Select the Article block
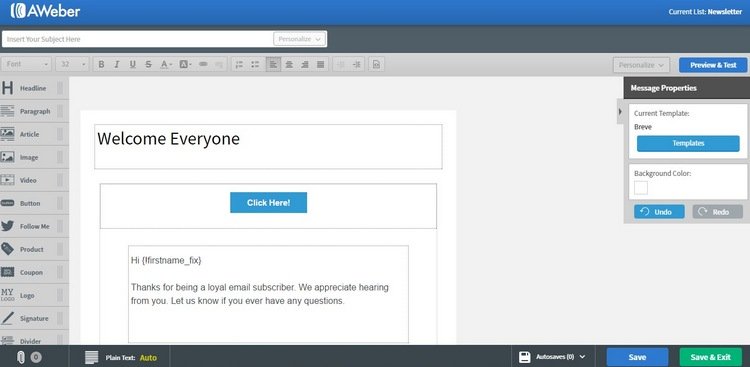This screenshot has width=750, height=367. point(33,134)
